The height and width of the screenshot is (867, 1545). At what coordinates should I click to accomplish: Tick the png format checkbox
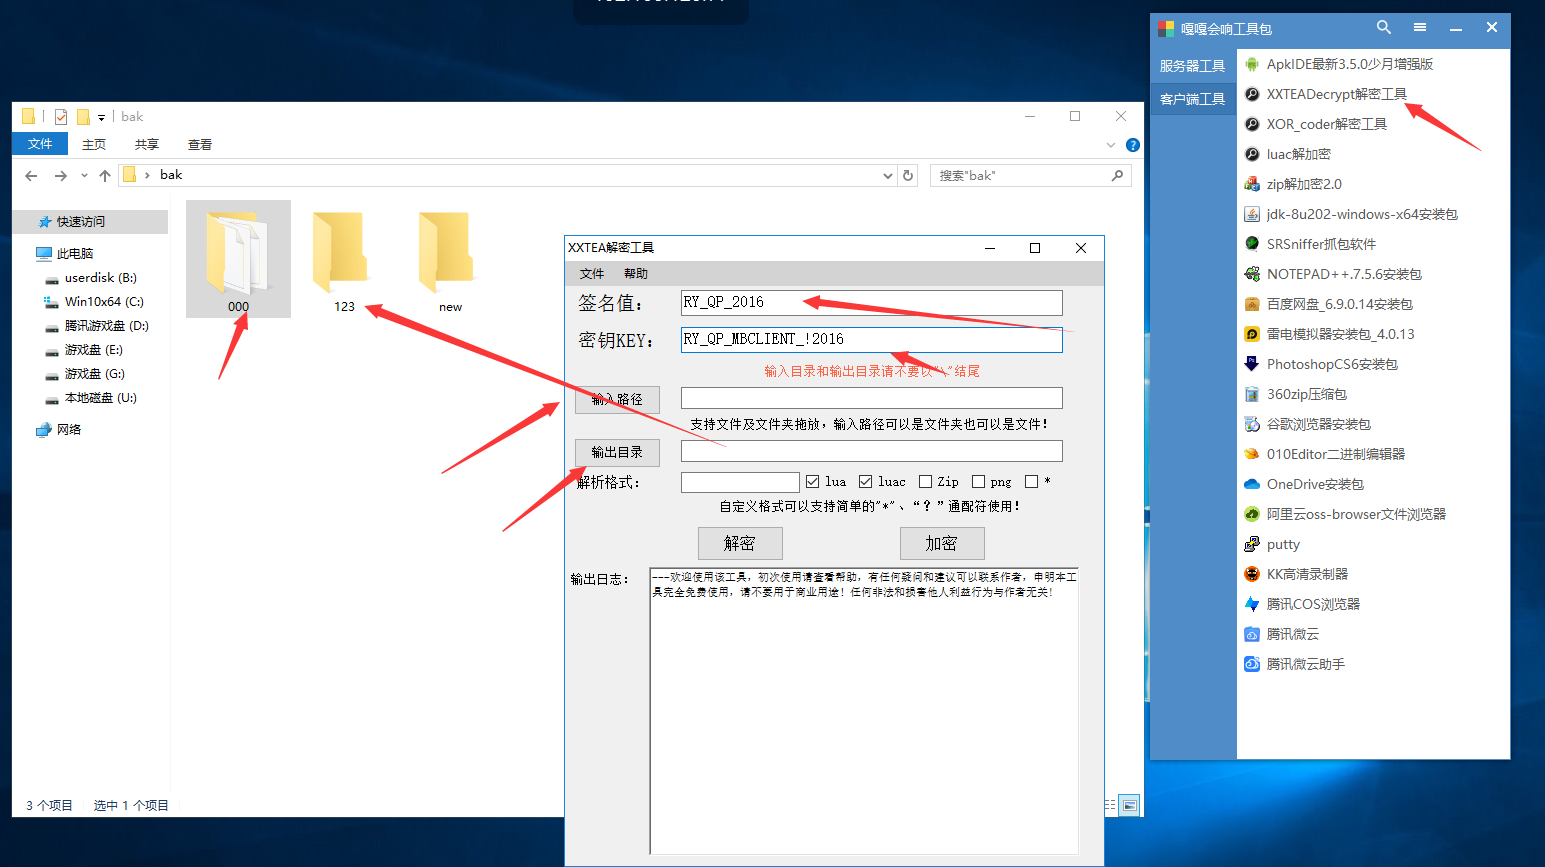pos(979,482)
